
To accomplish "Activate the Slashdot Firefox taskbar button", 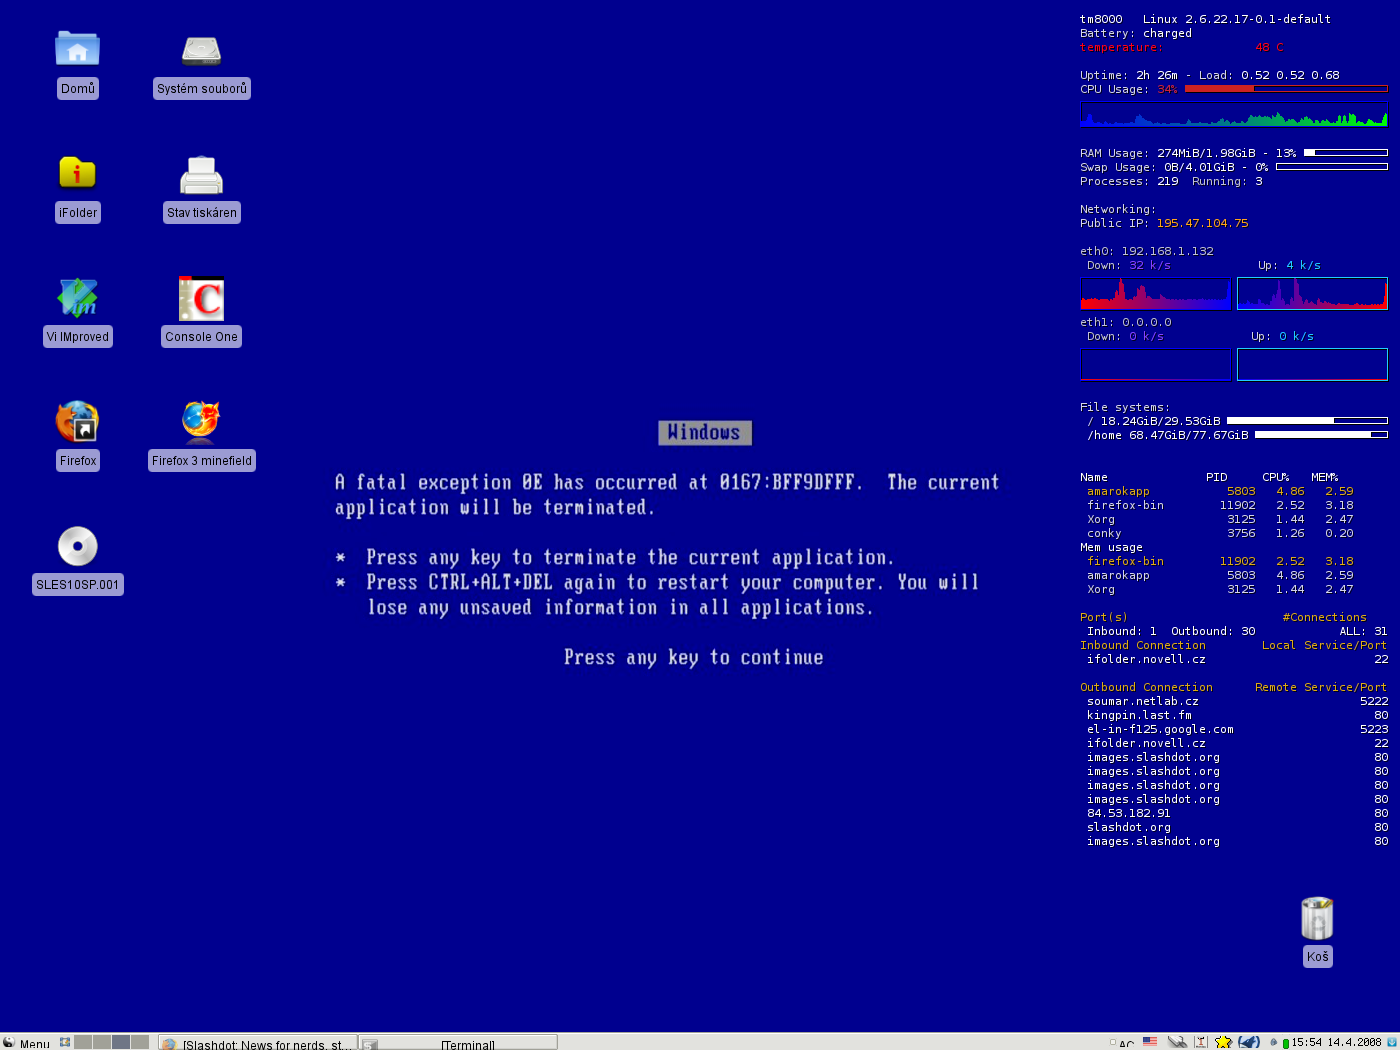I will click(x=257, y=1043).
